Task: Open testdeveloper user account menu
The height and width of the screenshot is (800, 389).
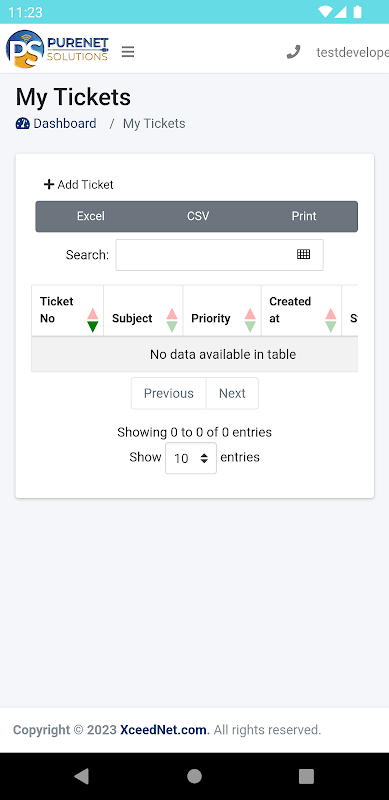Action: [352, 52]
